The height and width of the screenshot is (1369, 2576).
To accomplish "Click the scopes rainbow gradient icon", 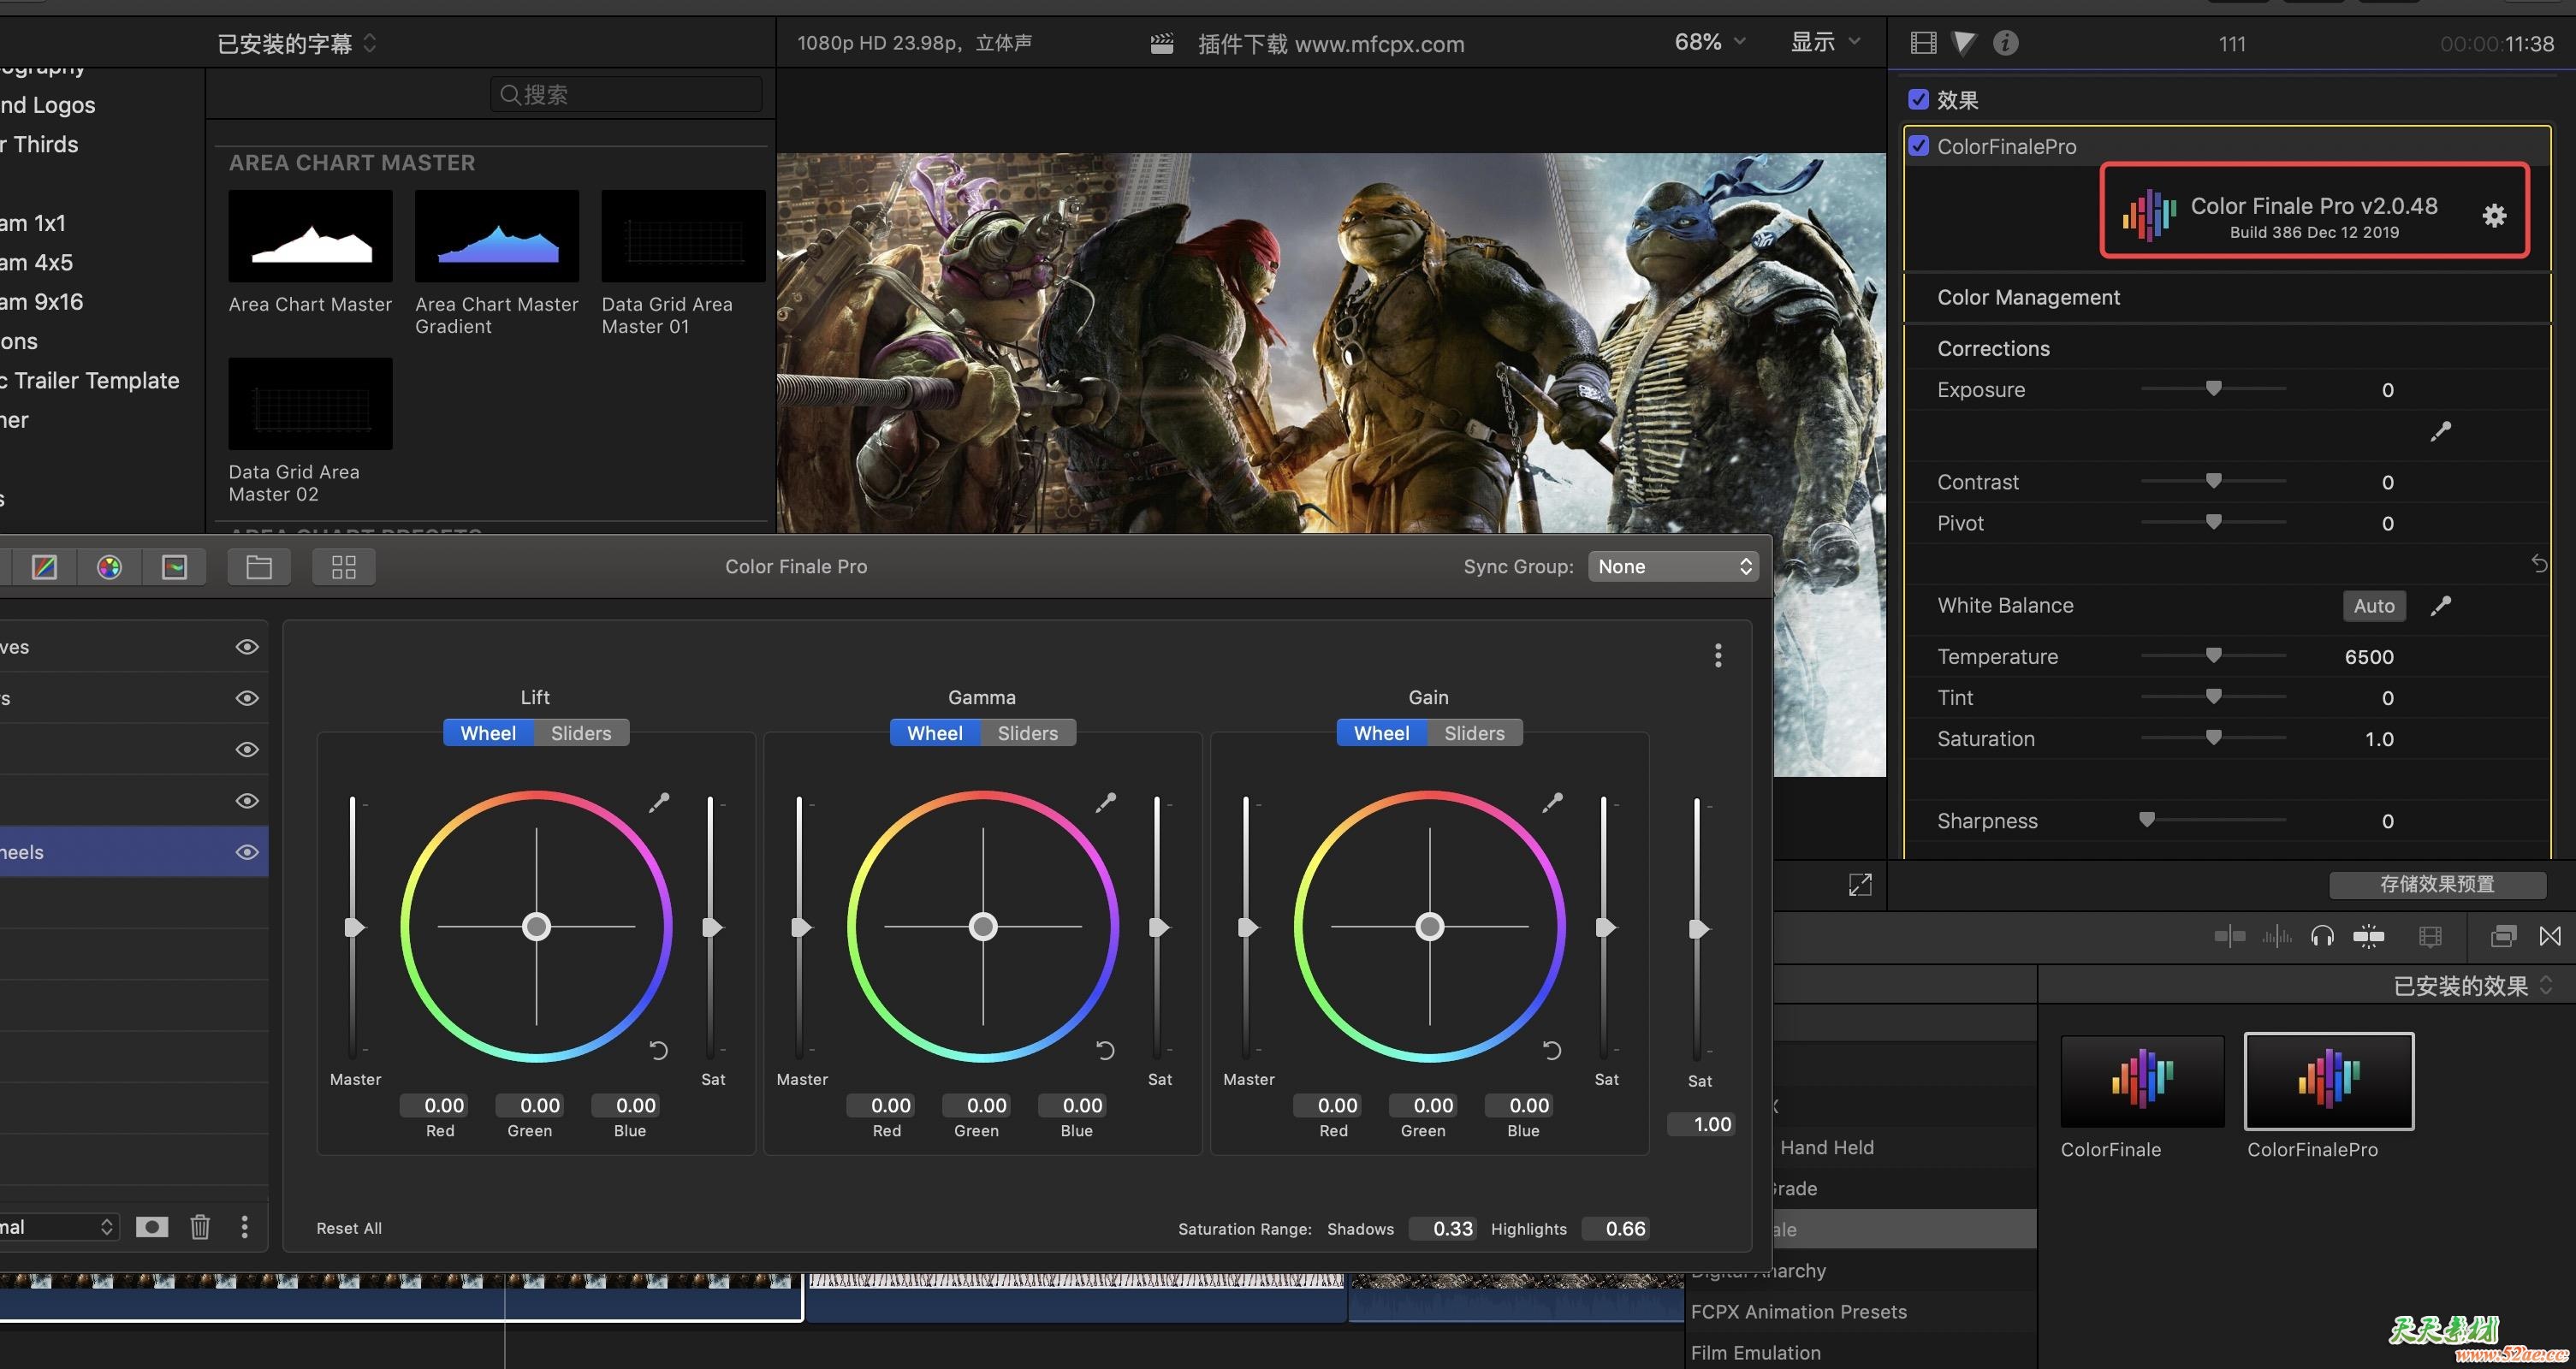I will (x=45, y=566).
